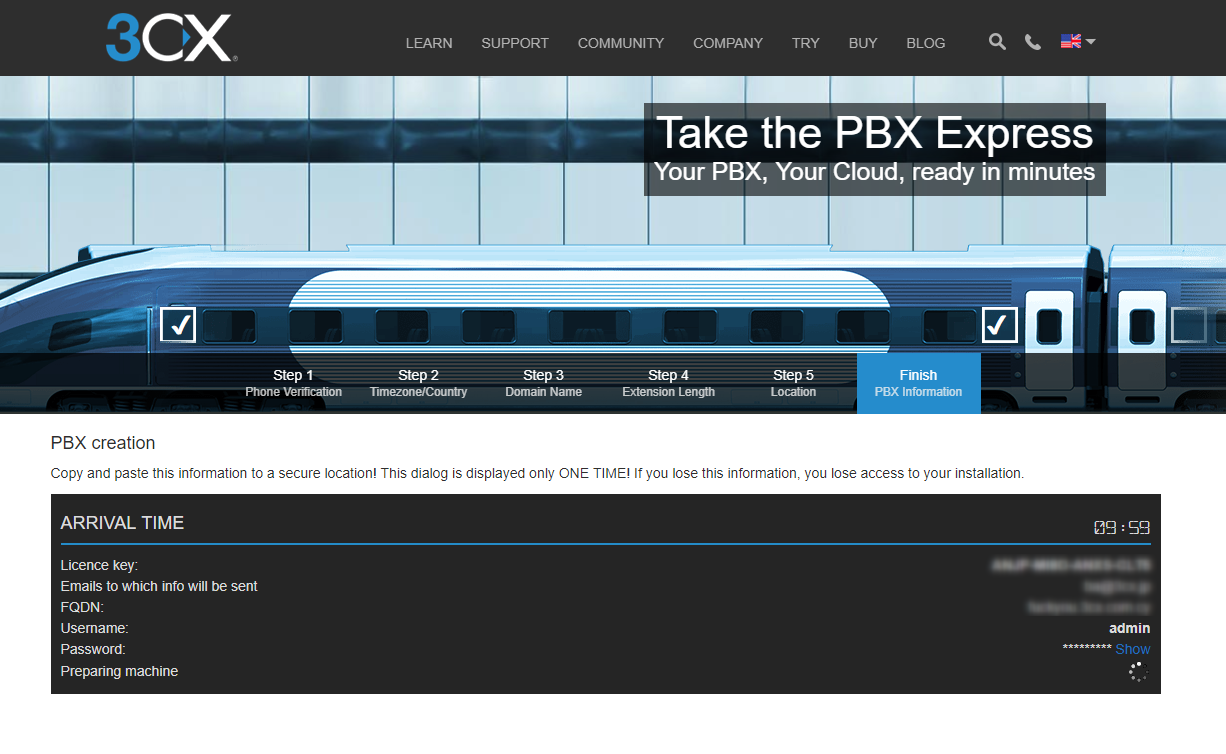Click the Preparing machine loading spinner
Image resolution: width=1226 pixels, height=754 pixels.
point(1138,672)
